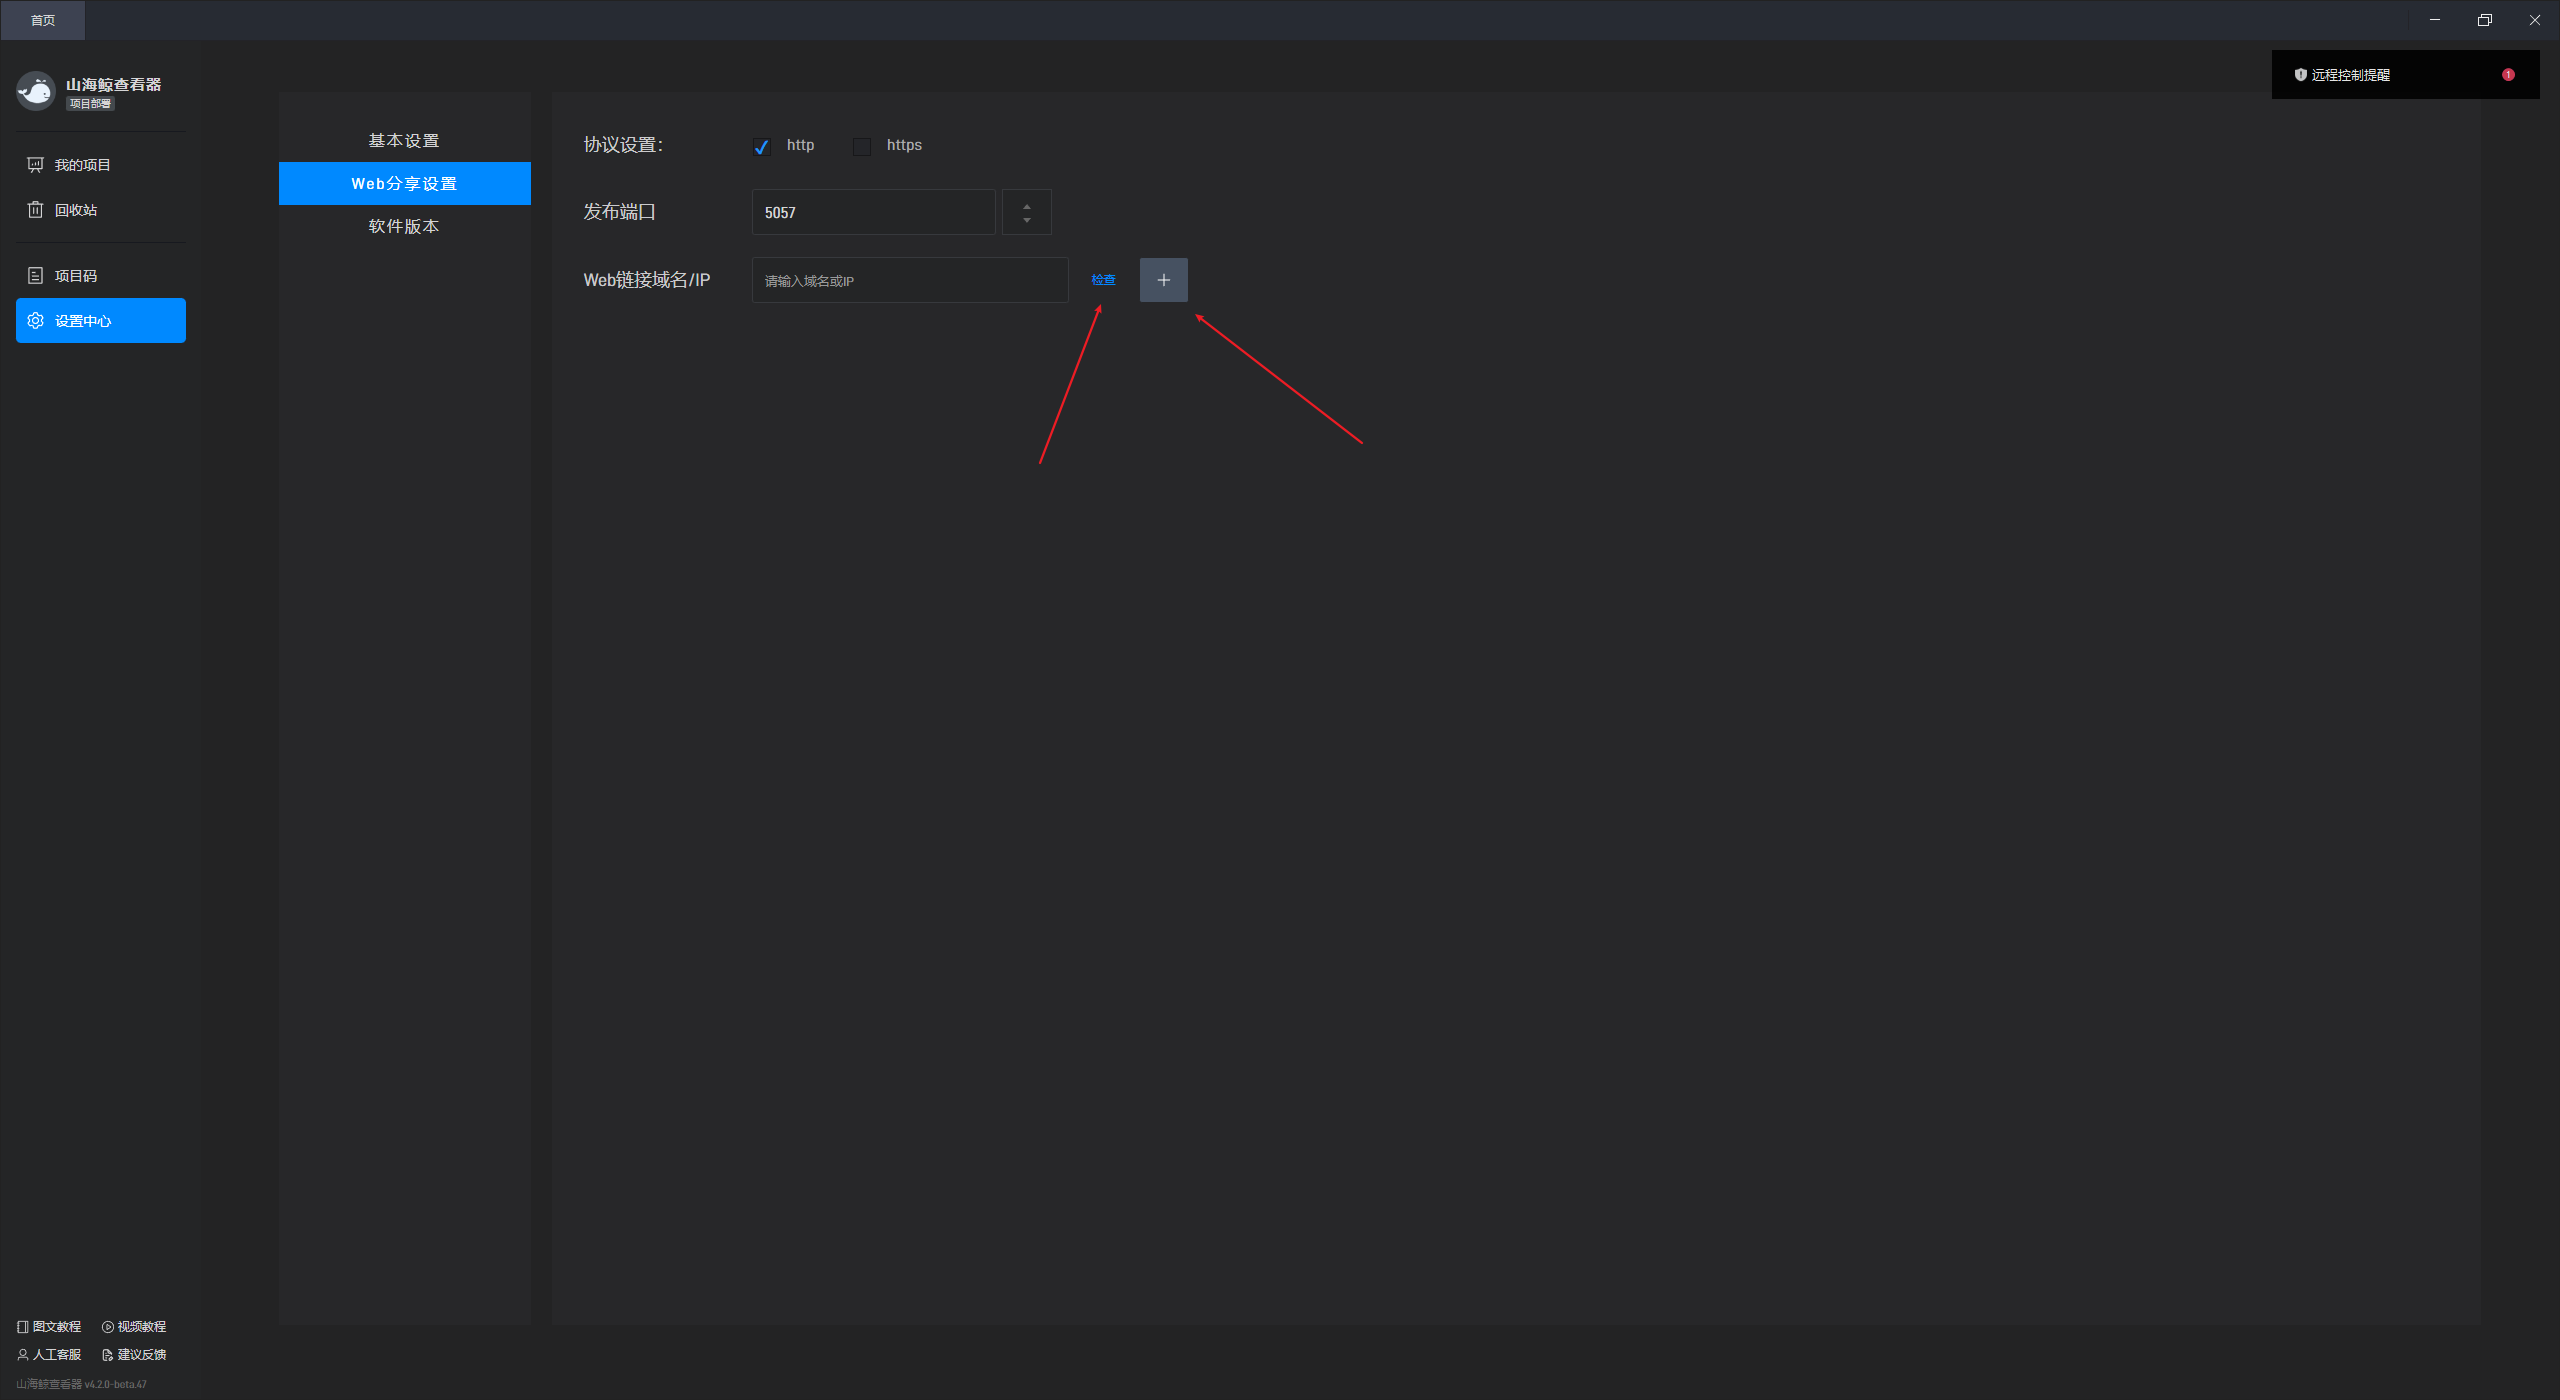
Task: Click the whale logo avatar
Action: [36, 91]
